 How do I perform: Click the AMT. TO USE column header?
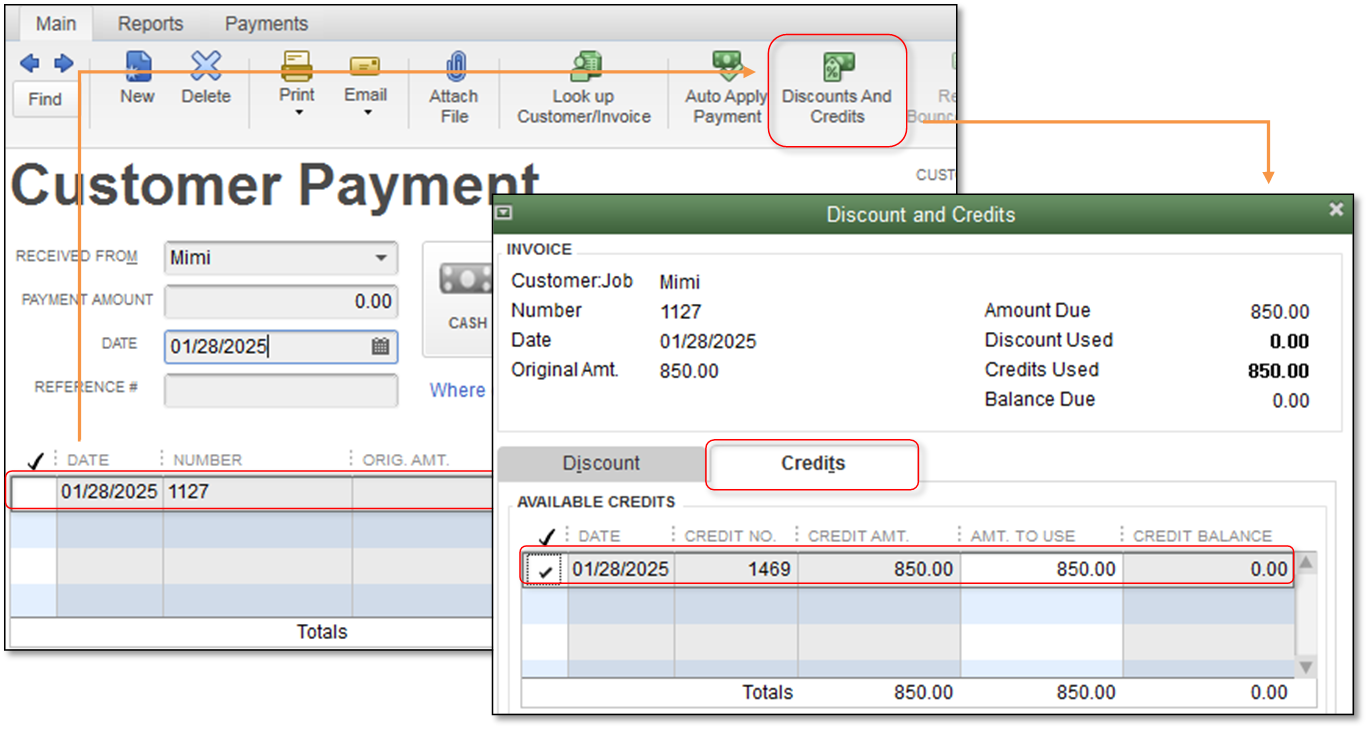(x=1022, y=536)
